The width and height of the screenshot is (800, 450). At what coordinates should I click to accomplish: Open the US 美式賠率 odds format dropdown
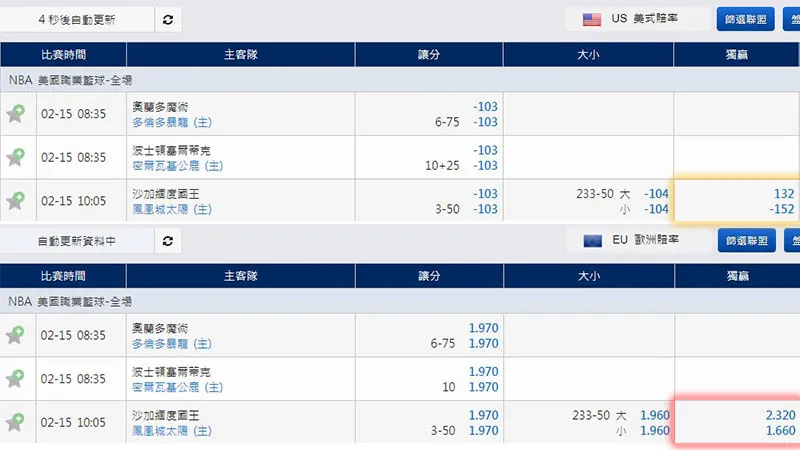(636, 19)
